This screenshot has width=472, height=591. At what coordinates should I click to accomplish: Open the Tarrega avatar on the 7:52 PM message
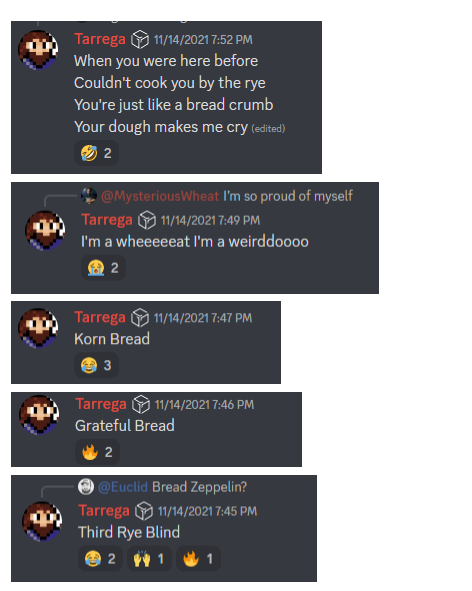click(38, 50)
